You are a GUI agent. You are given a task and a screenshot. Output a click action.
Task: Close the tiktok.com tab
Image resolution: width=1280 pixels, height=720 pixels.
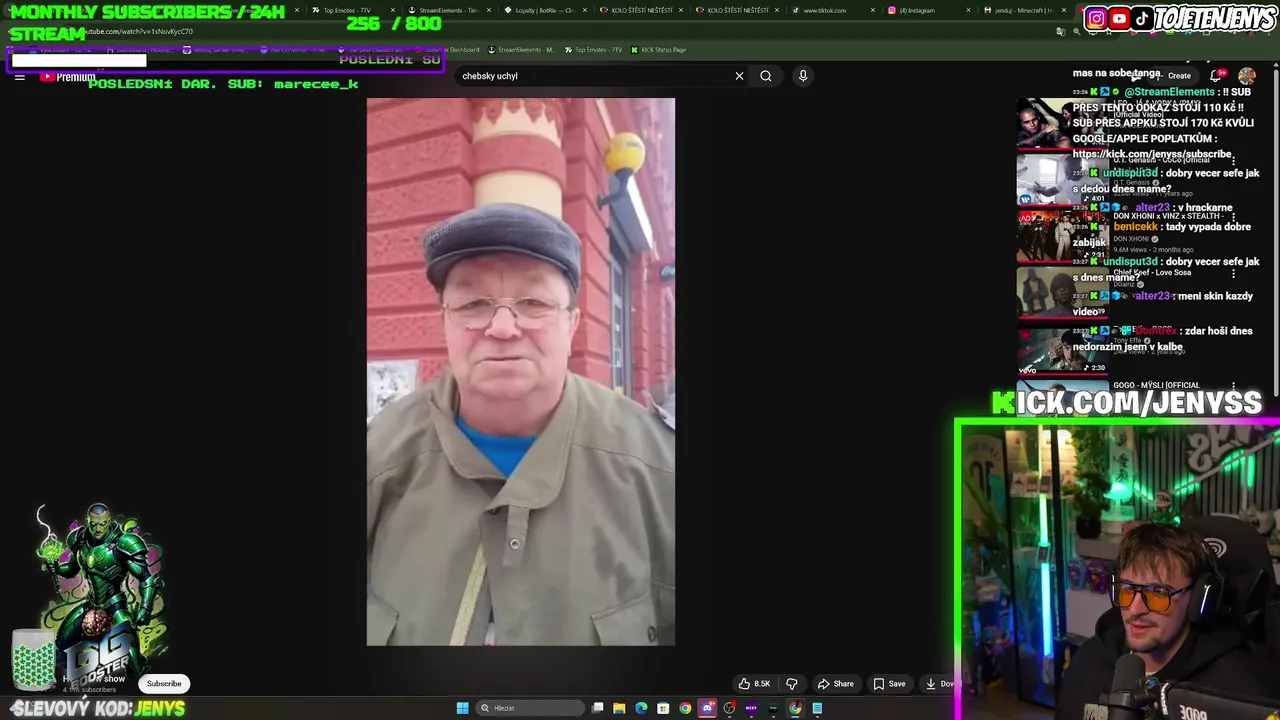pos(873,10)
